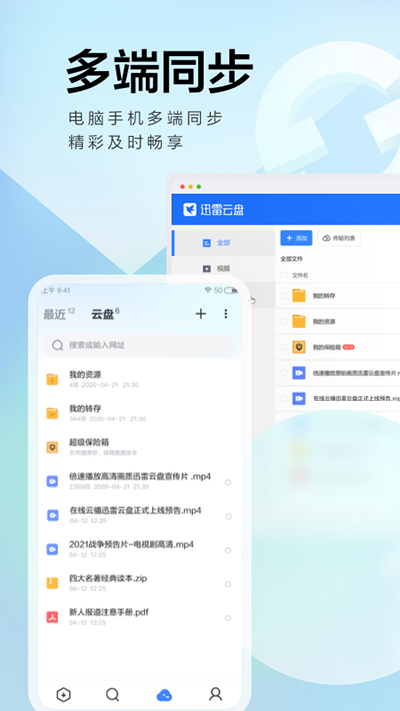Click the 文件名 column header in desktop window

(300, 275)
